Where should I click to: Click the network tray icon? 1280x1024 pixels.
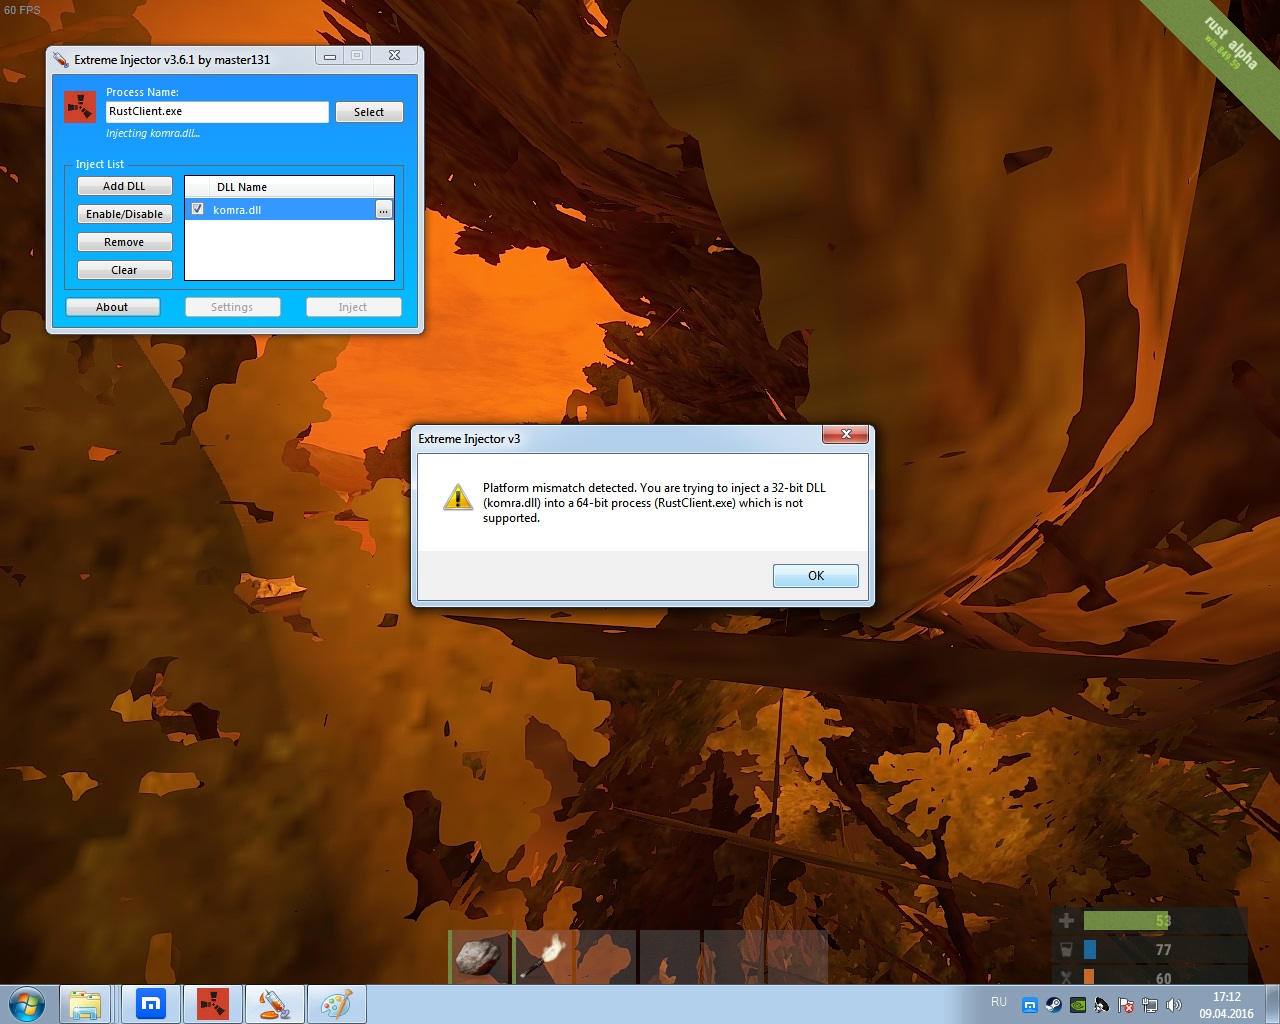click(1150, 1006)
